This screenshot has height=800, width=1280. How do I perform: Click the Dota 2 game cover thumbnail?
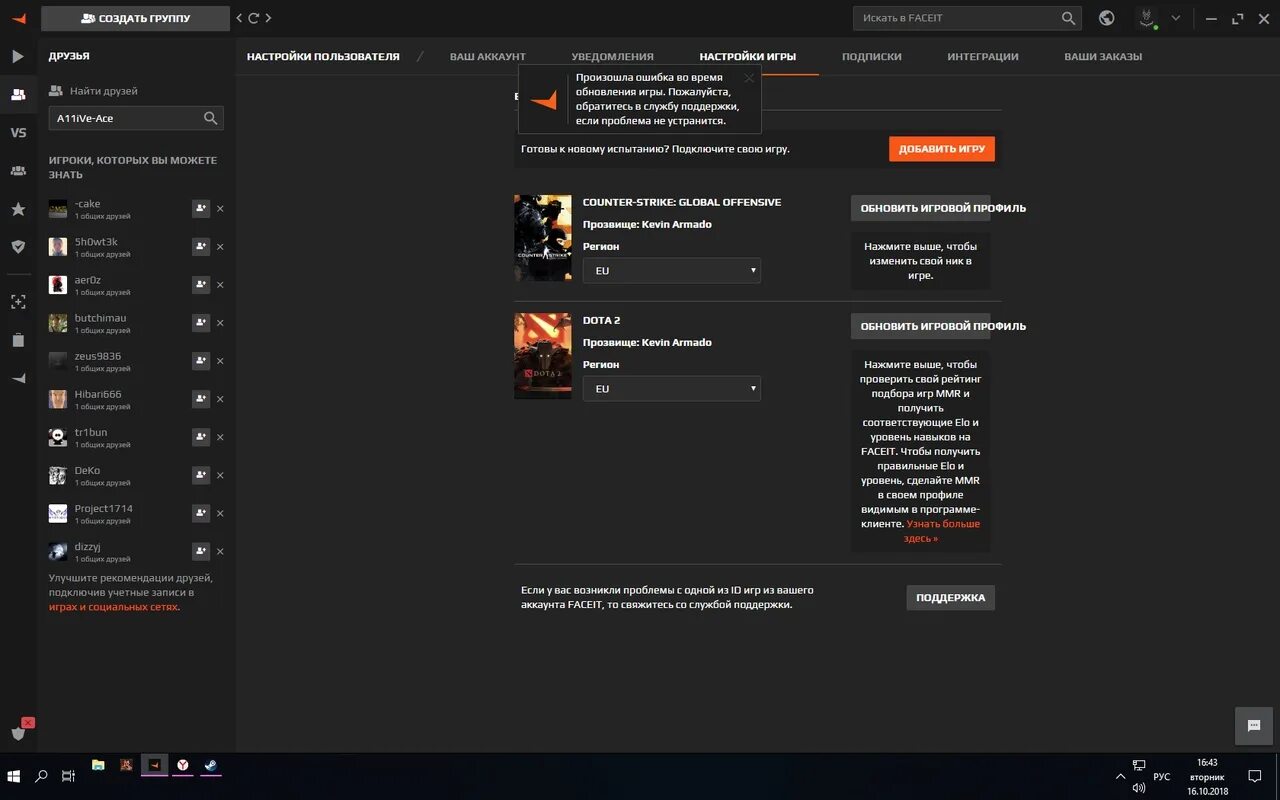coord(543,356)
